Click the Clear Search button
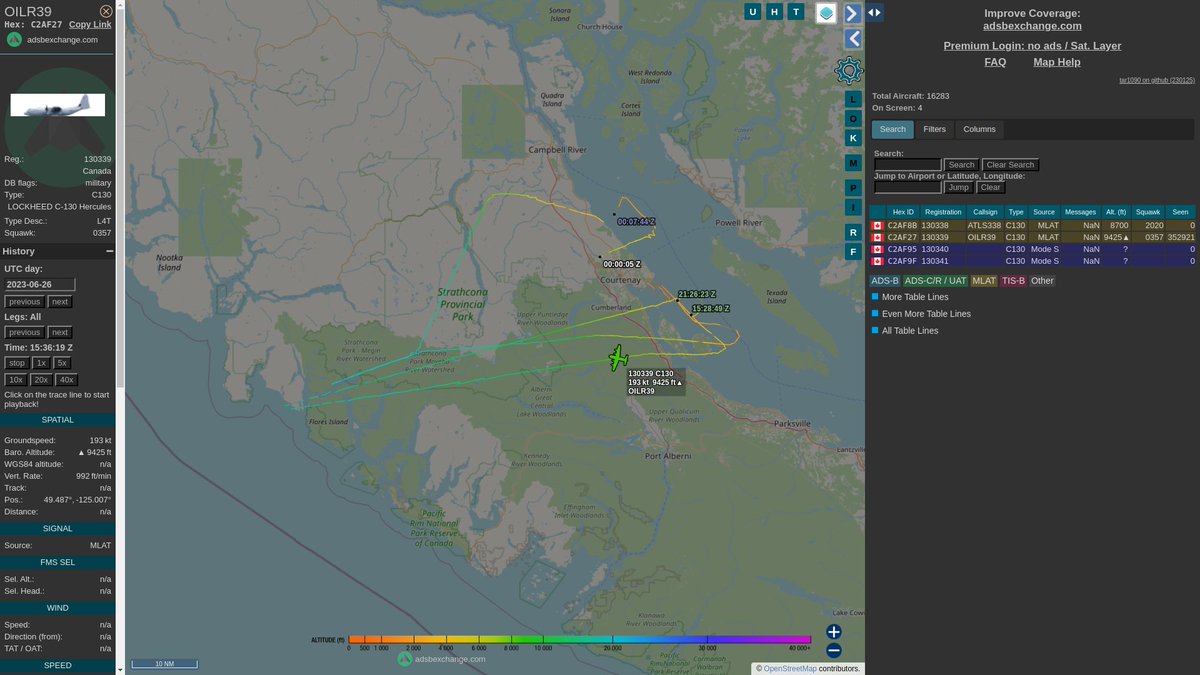1200x675 pixels. (x=1010, y=165)
